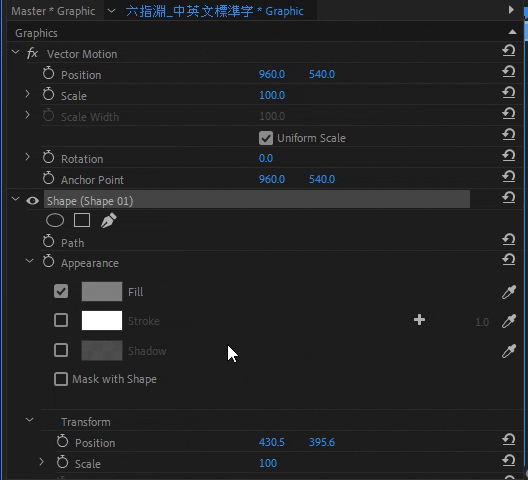Screen dimensions: 528x480
Task: Collapse the Vector Motion effect
Action: 15,52
